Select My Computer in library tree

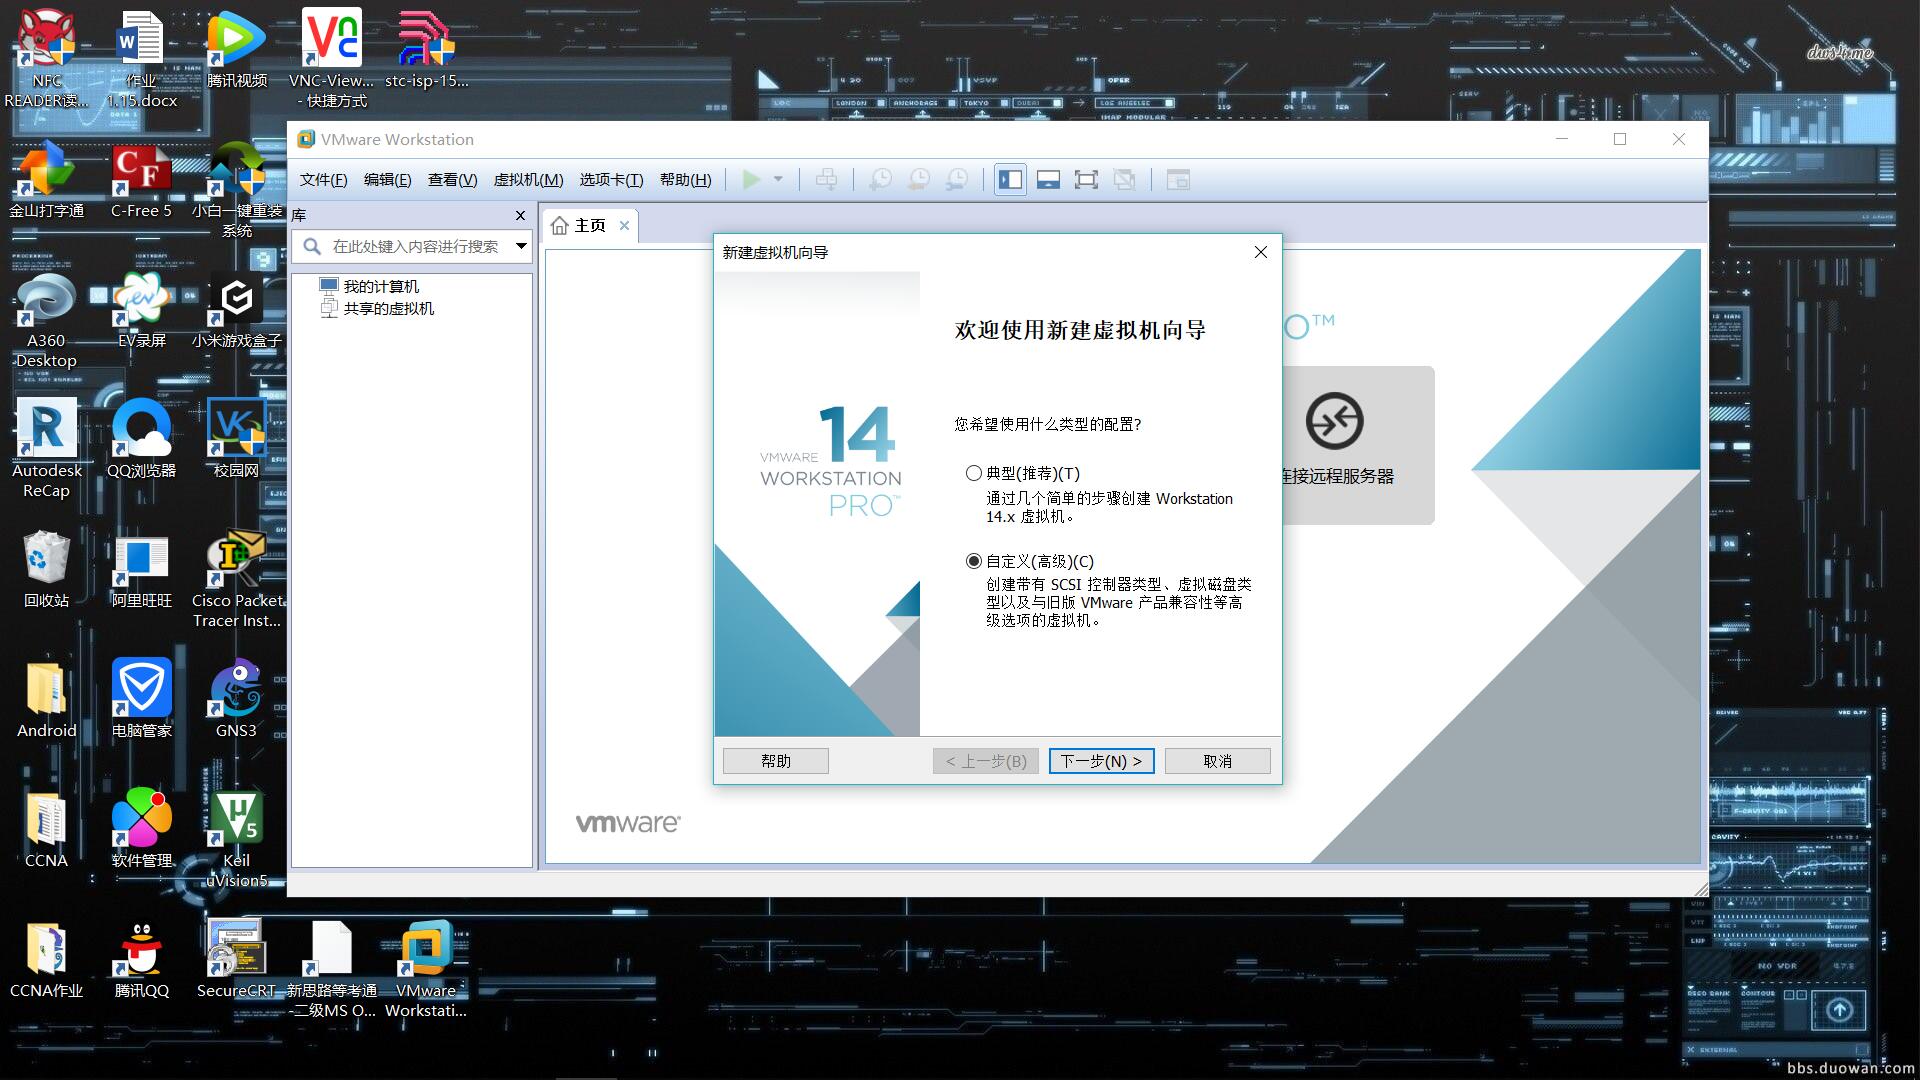(380, 286)
